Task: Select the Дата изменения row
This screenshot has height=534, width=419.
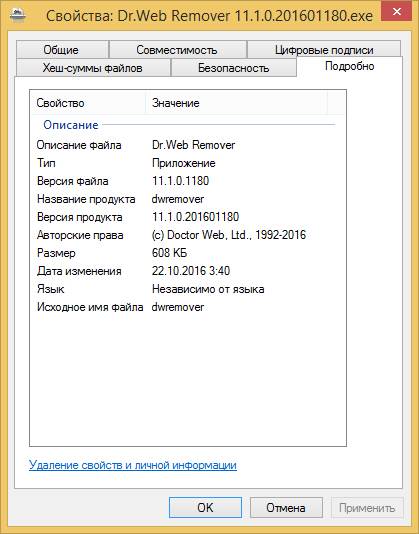Action: 188,271
